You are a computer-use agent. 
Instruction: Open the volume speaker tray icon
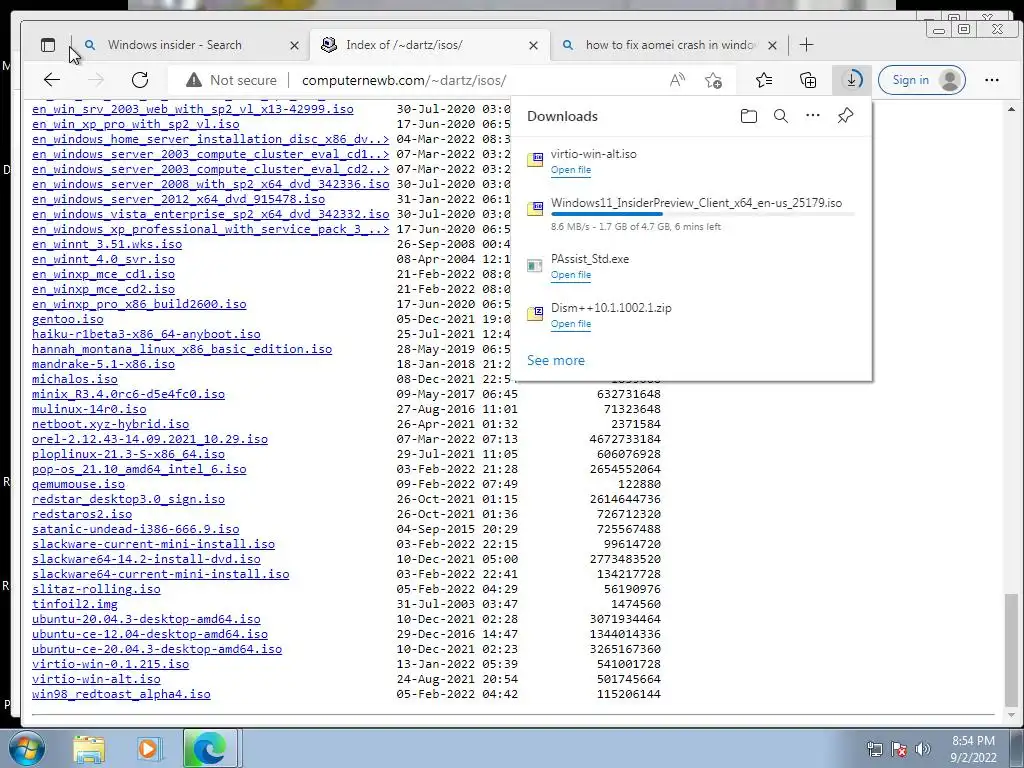point(923,749)
